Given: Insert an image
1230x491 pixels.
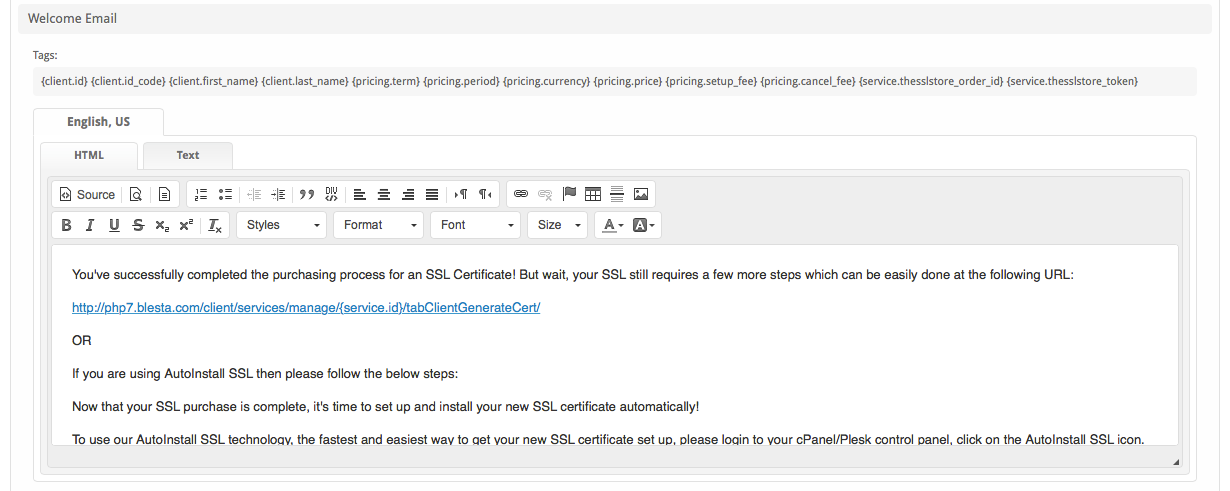Looking at the screenshot, I should click(x=641, y=194).
